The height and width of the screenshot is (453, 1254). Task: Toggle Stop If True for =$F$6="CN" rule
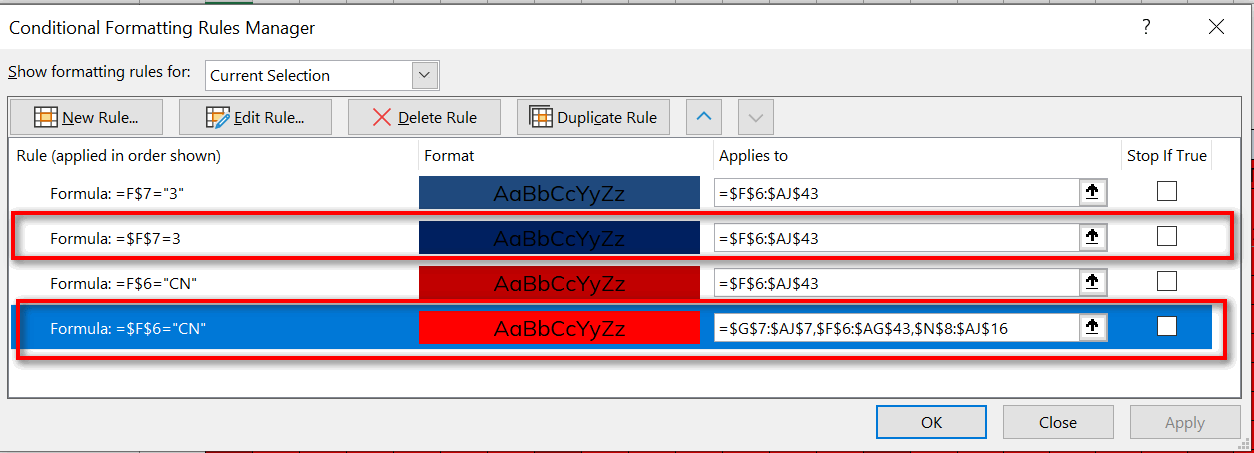pyautogui.click(x=1166, y=326)
